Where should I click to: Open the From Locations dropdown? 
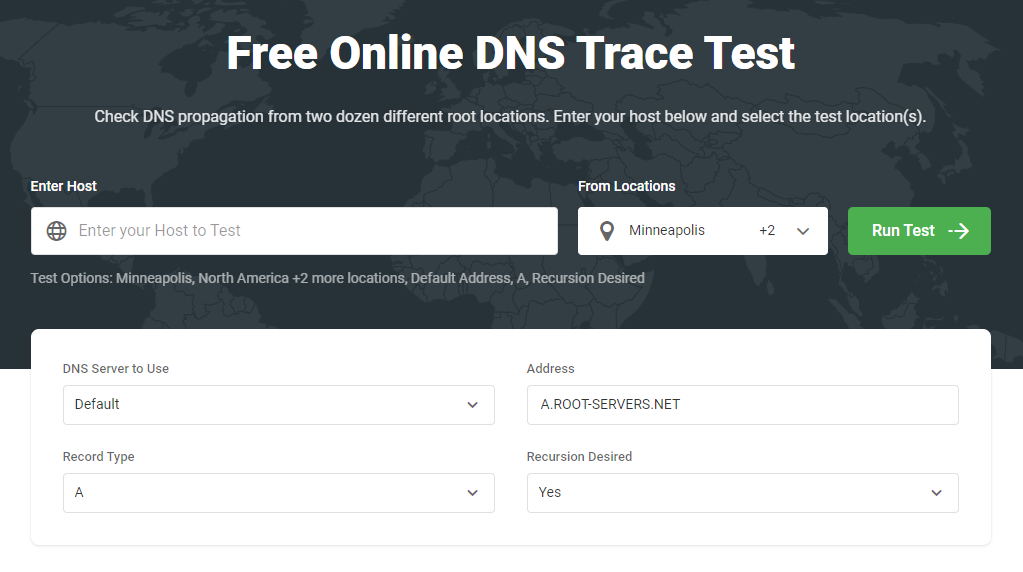pyautogui.click(x=703, y=231)
